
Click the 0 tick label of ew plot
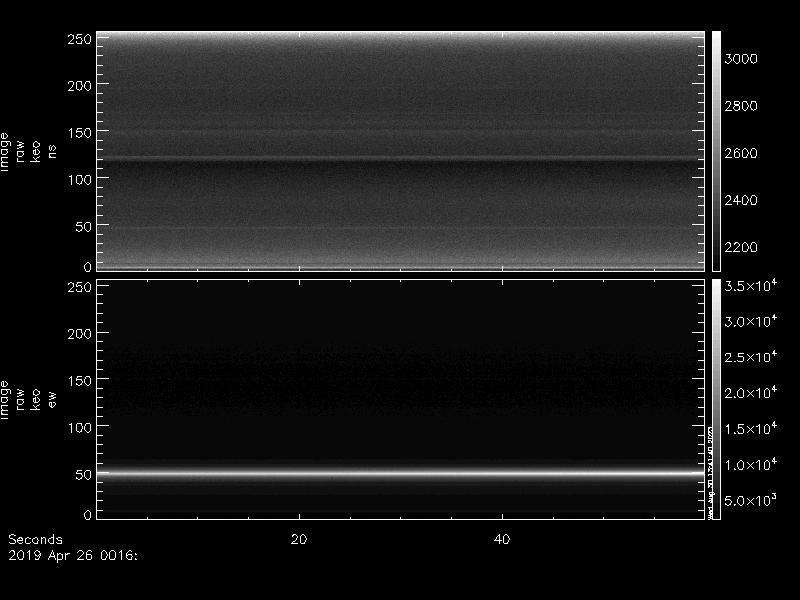click(x=88, y=514)
